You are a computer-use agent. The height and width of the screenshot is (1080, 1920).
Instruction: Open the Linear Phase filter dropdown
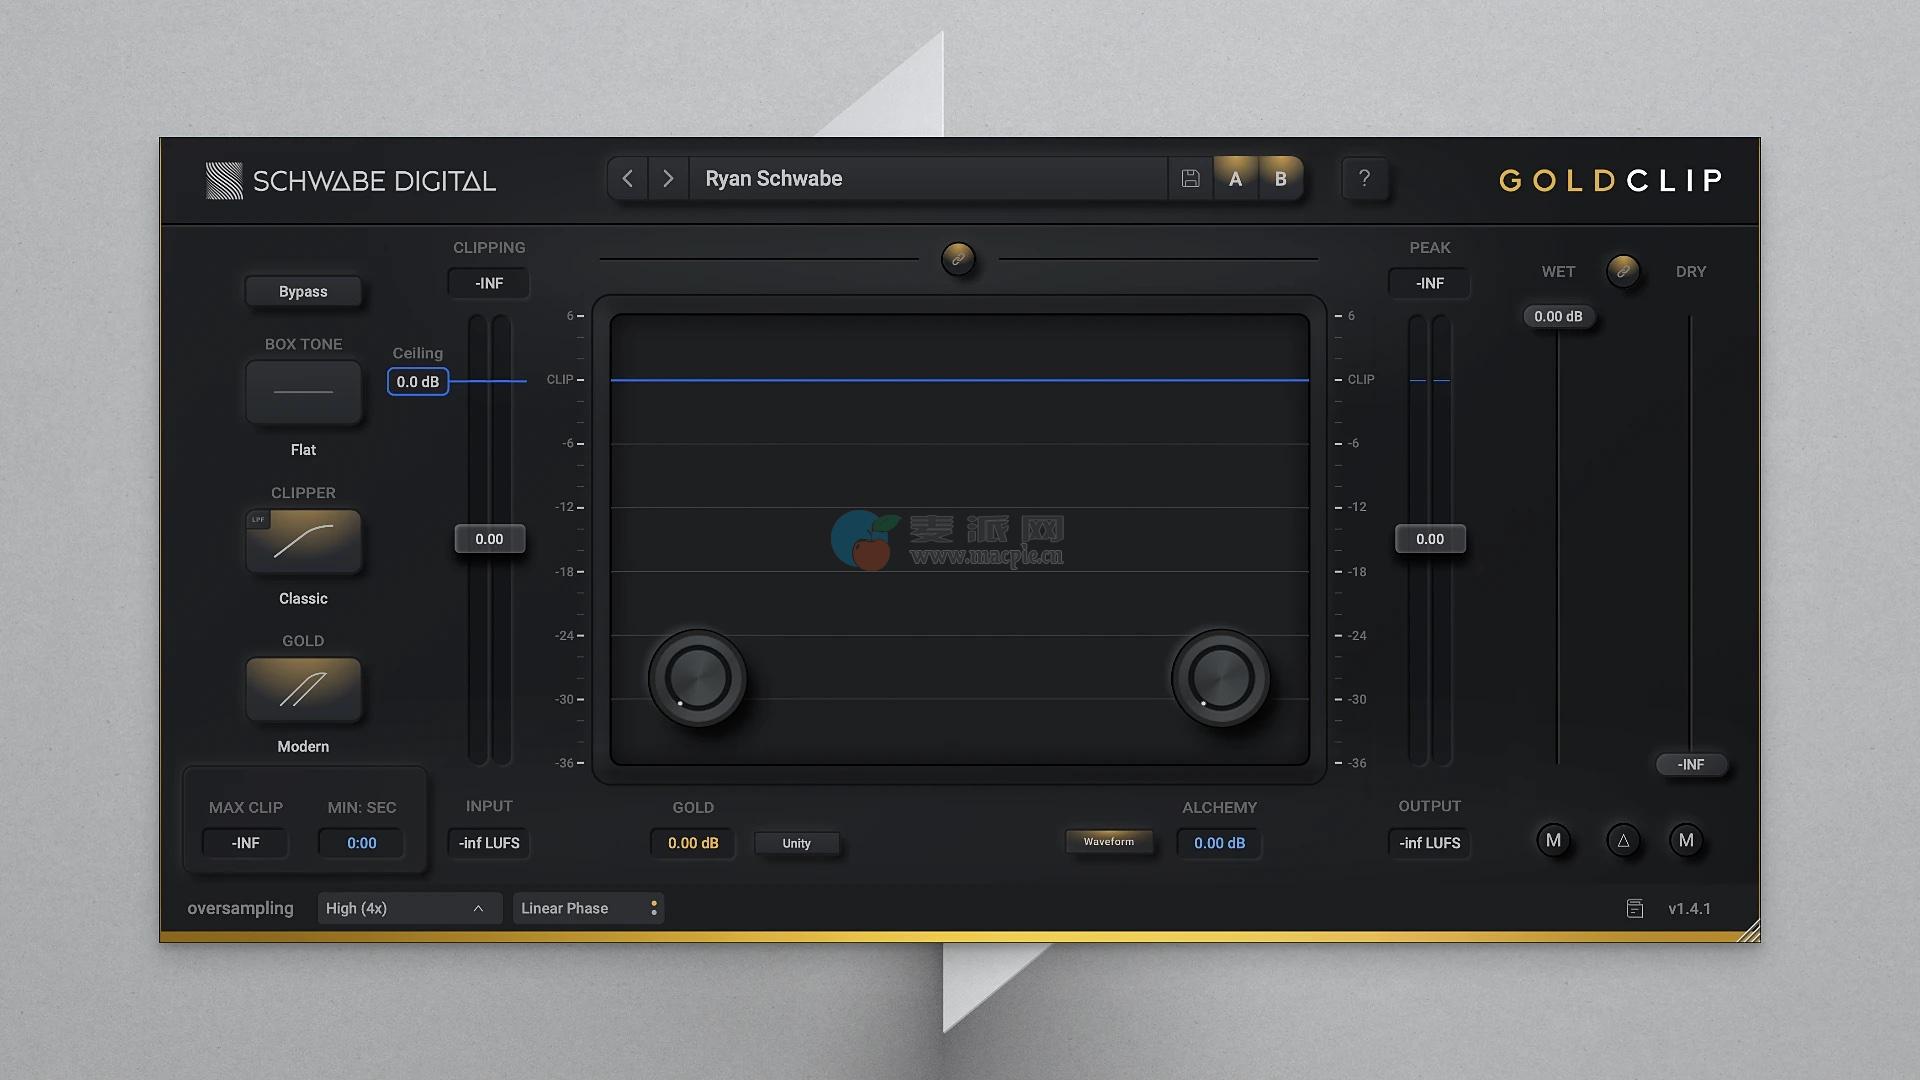pyautogui.click(x=588, y=908)
